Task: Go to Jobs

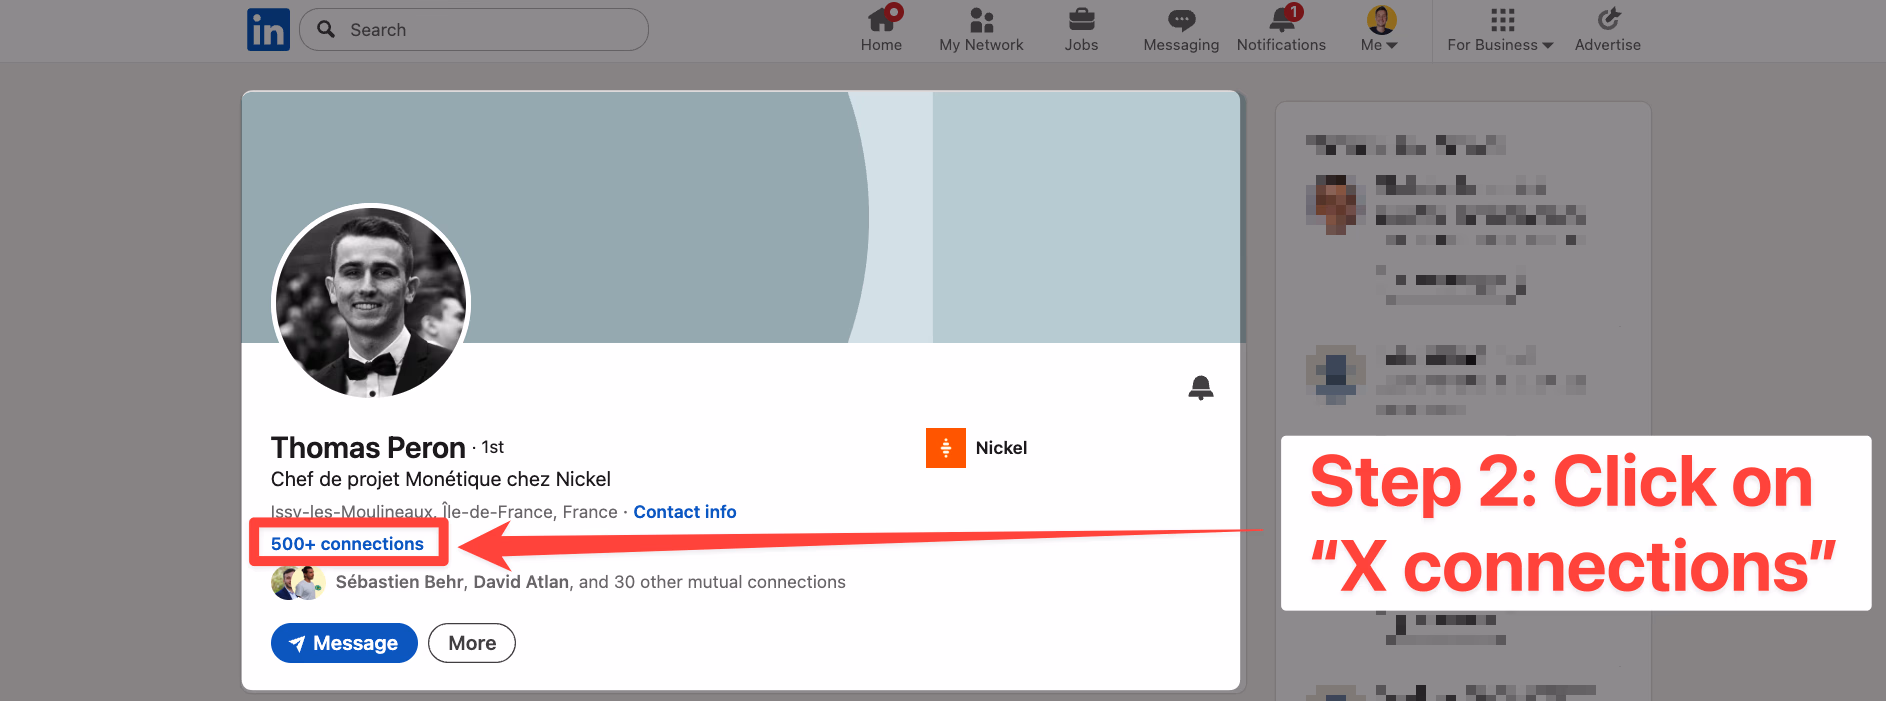Action: [1081, 29]
